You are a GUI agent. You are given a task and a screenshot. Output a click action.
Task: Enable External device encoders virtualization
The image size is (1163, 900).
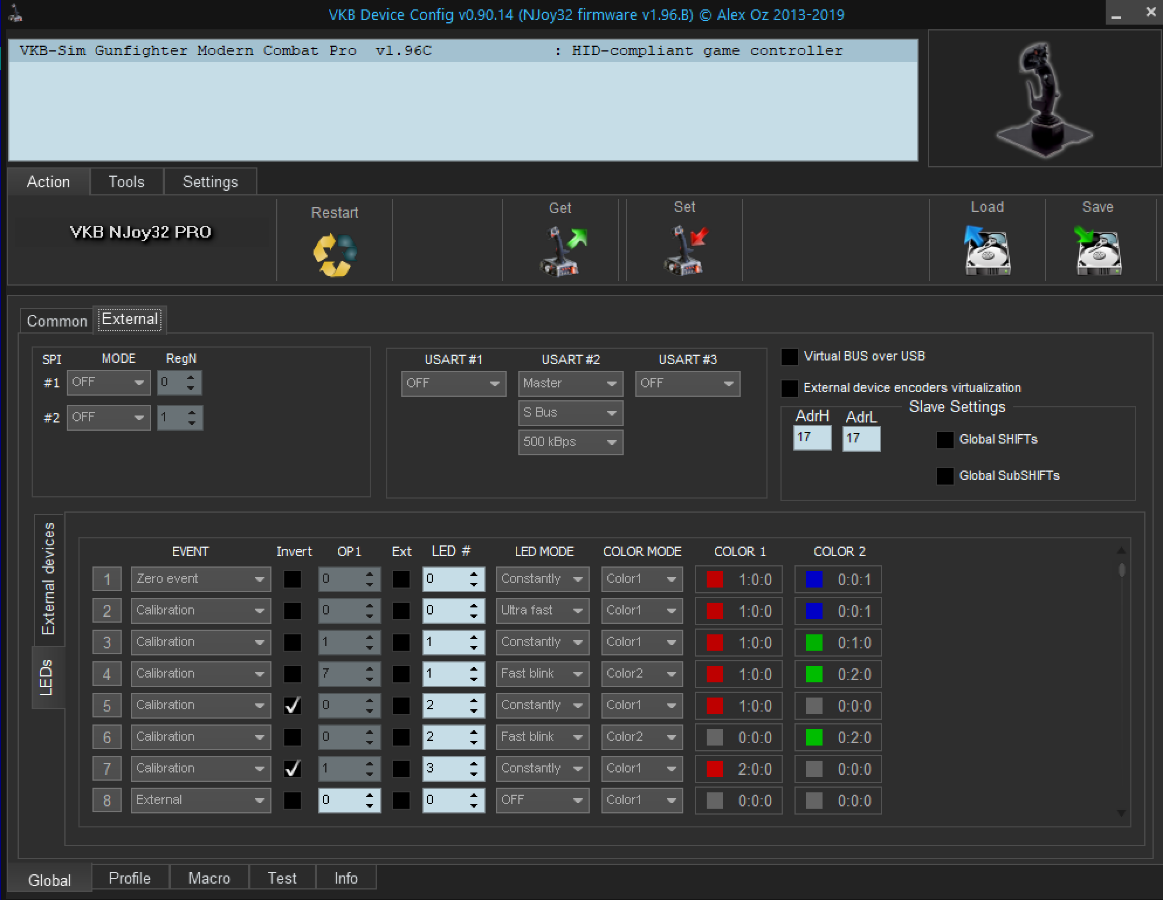(x=791, y=388)
